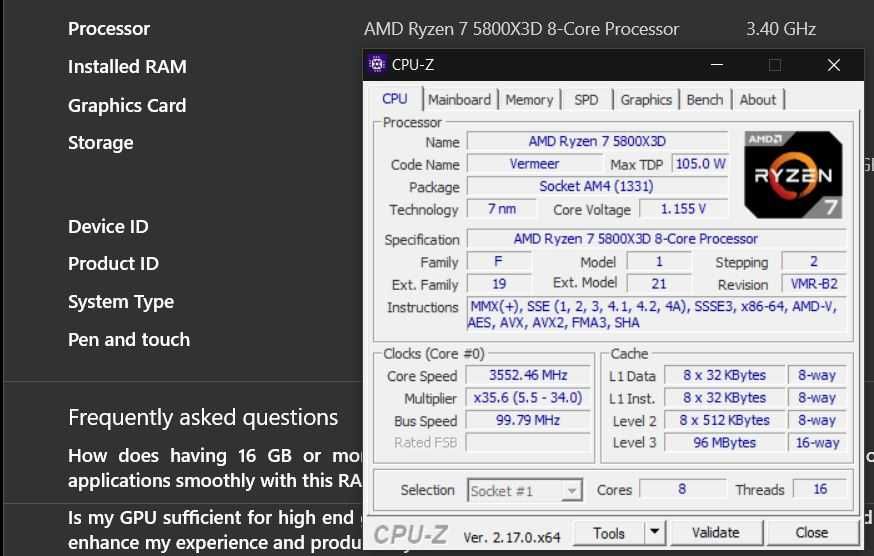Click the Processor label in the system window
The height and width of the screenshot is (556, 874).
point(109,29)
